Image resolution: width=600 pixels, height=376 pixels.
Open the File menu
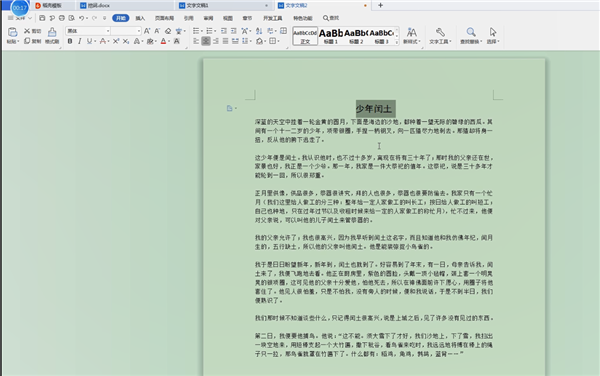tap(20, 18)
